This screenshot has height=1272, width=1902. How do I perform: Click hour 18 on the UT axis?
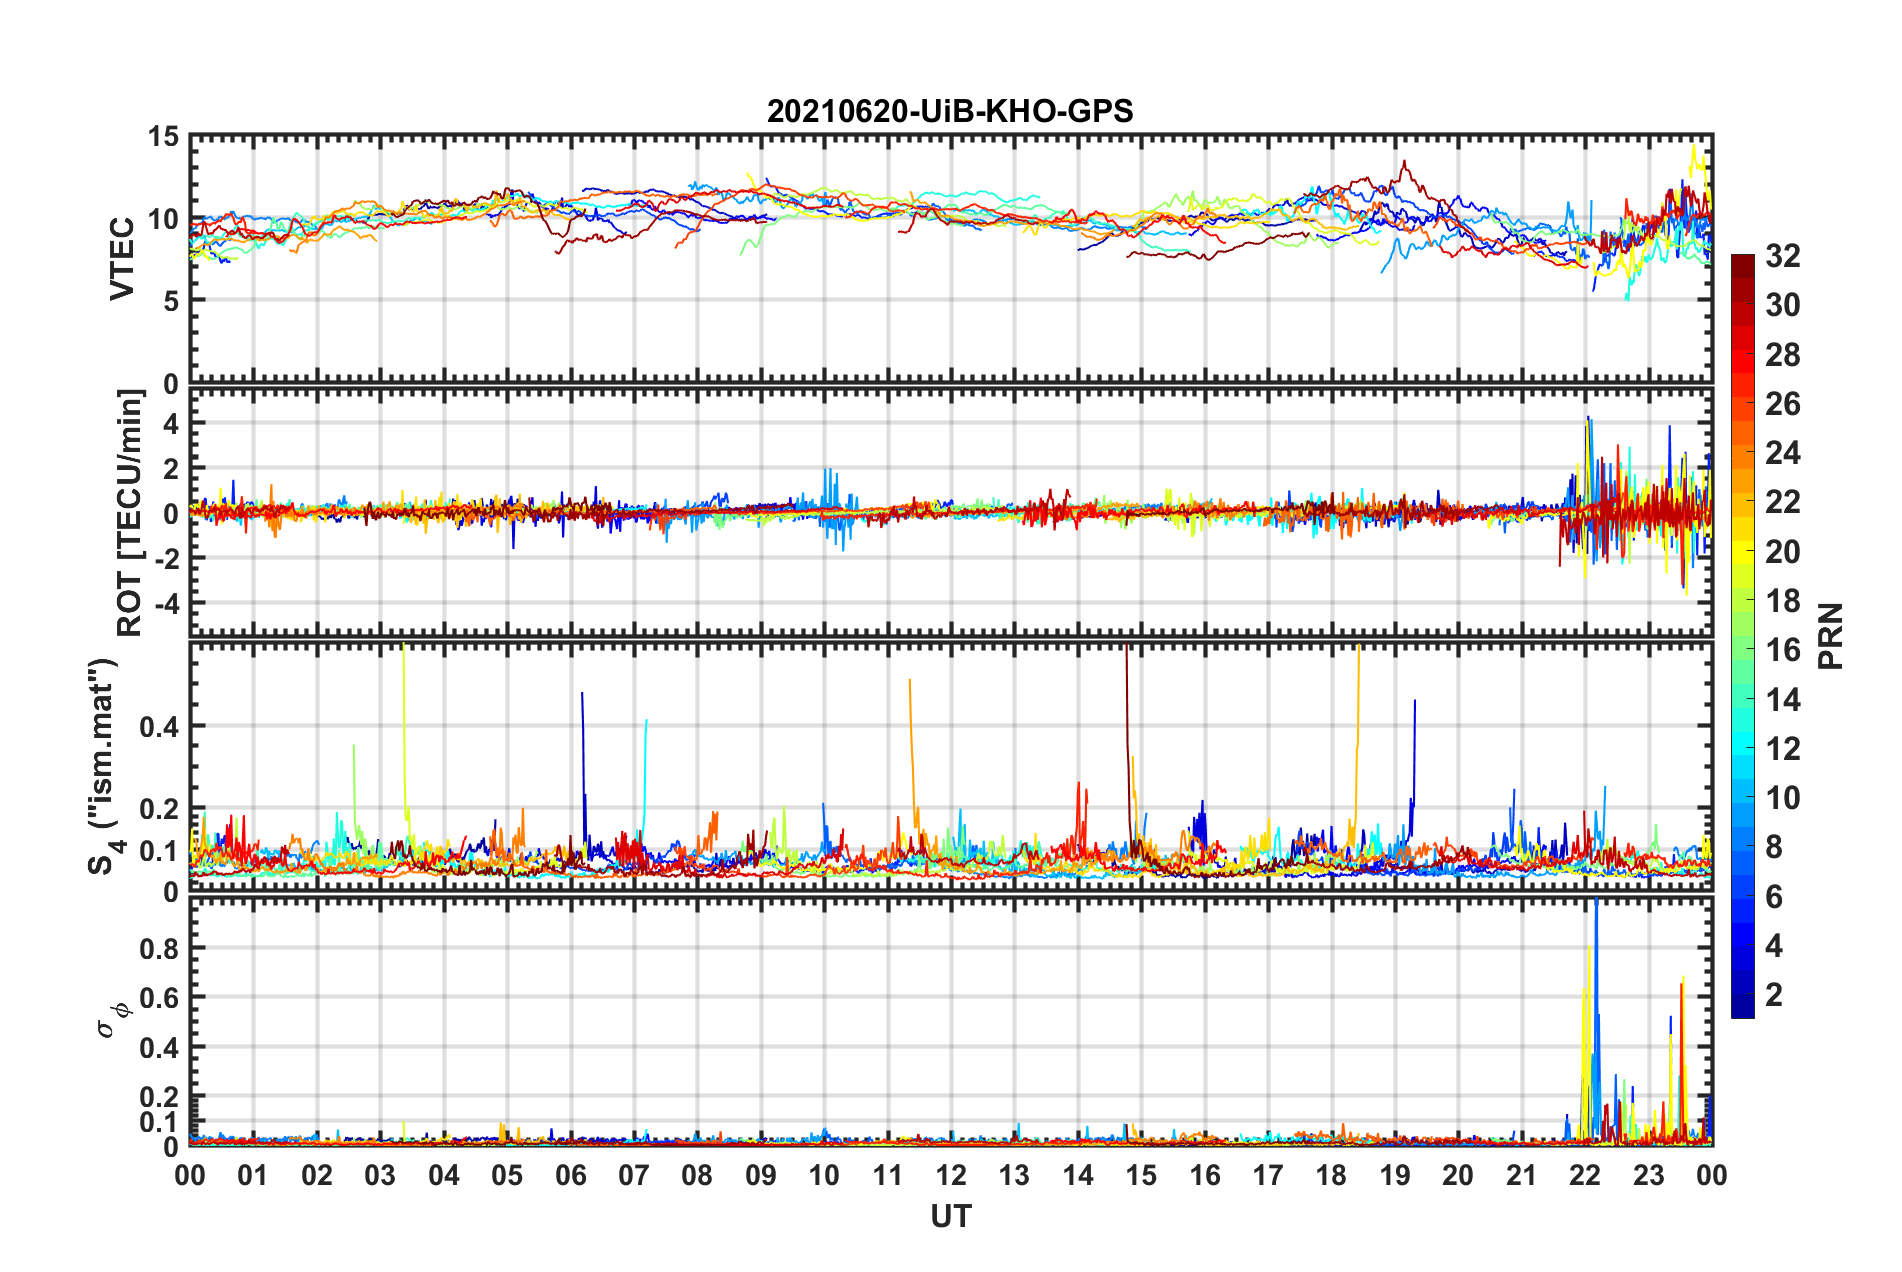point(1331,1175)
